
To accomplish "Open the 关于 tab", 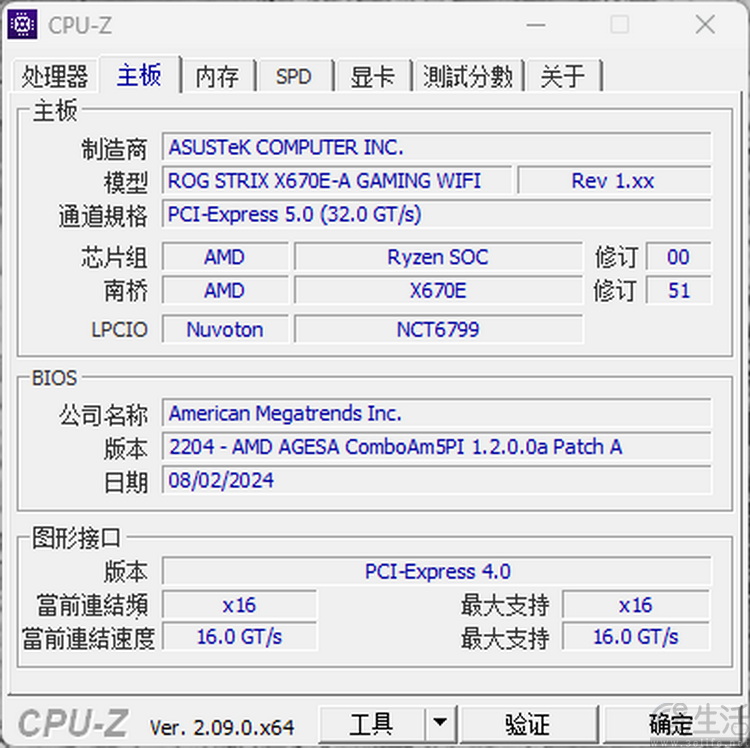I will click(563, 77).
